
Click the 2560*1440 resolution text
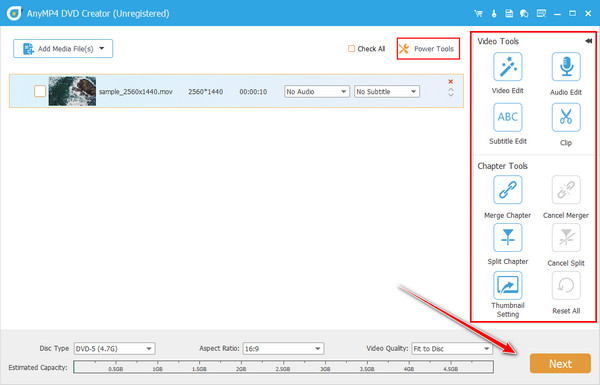[x=205, y=91]
